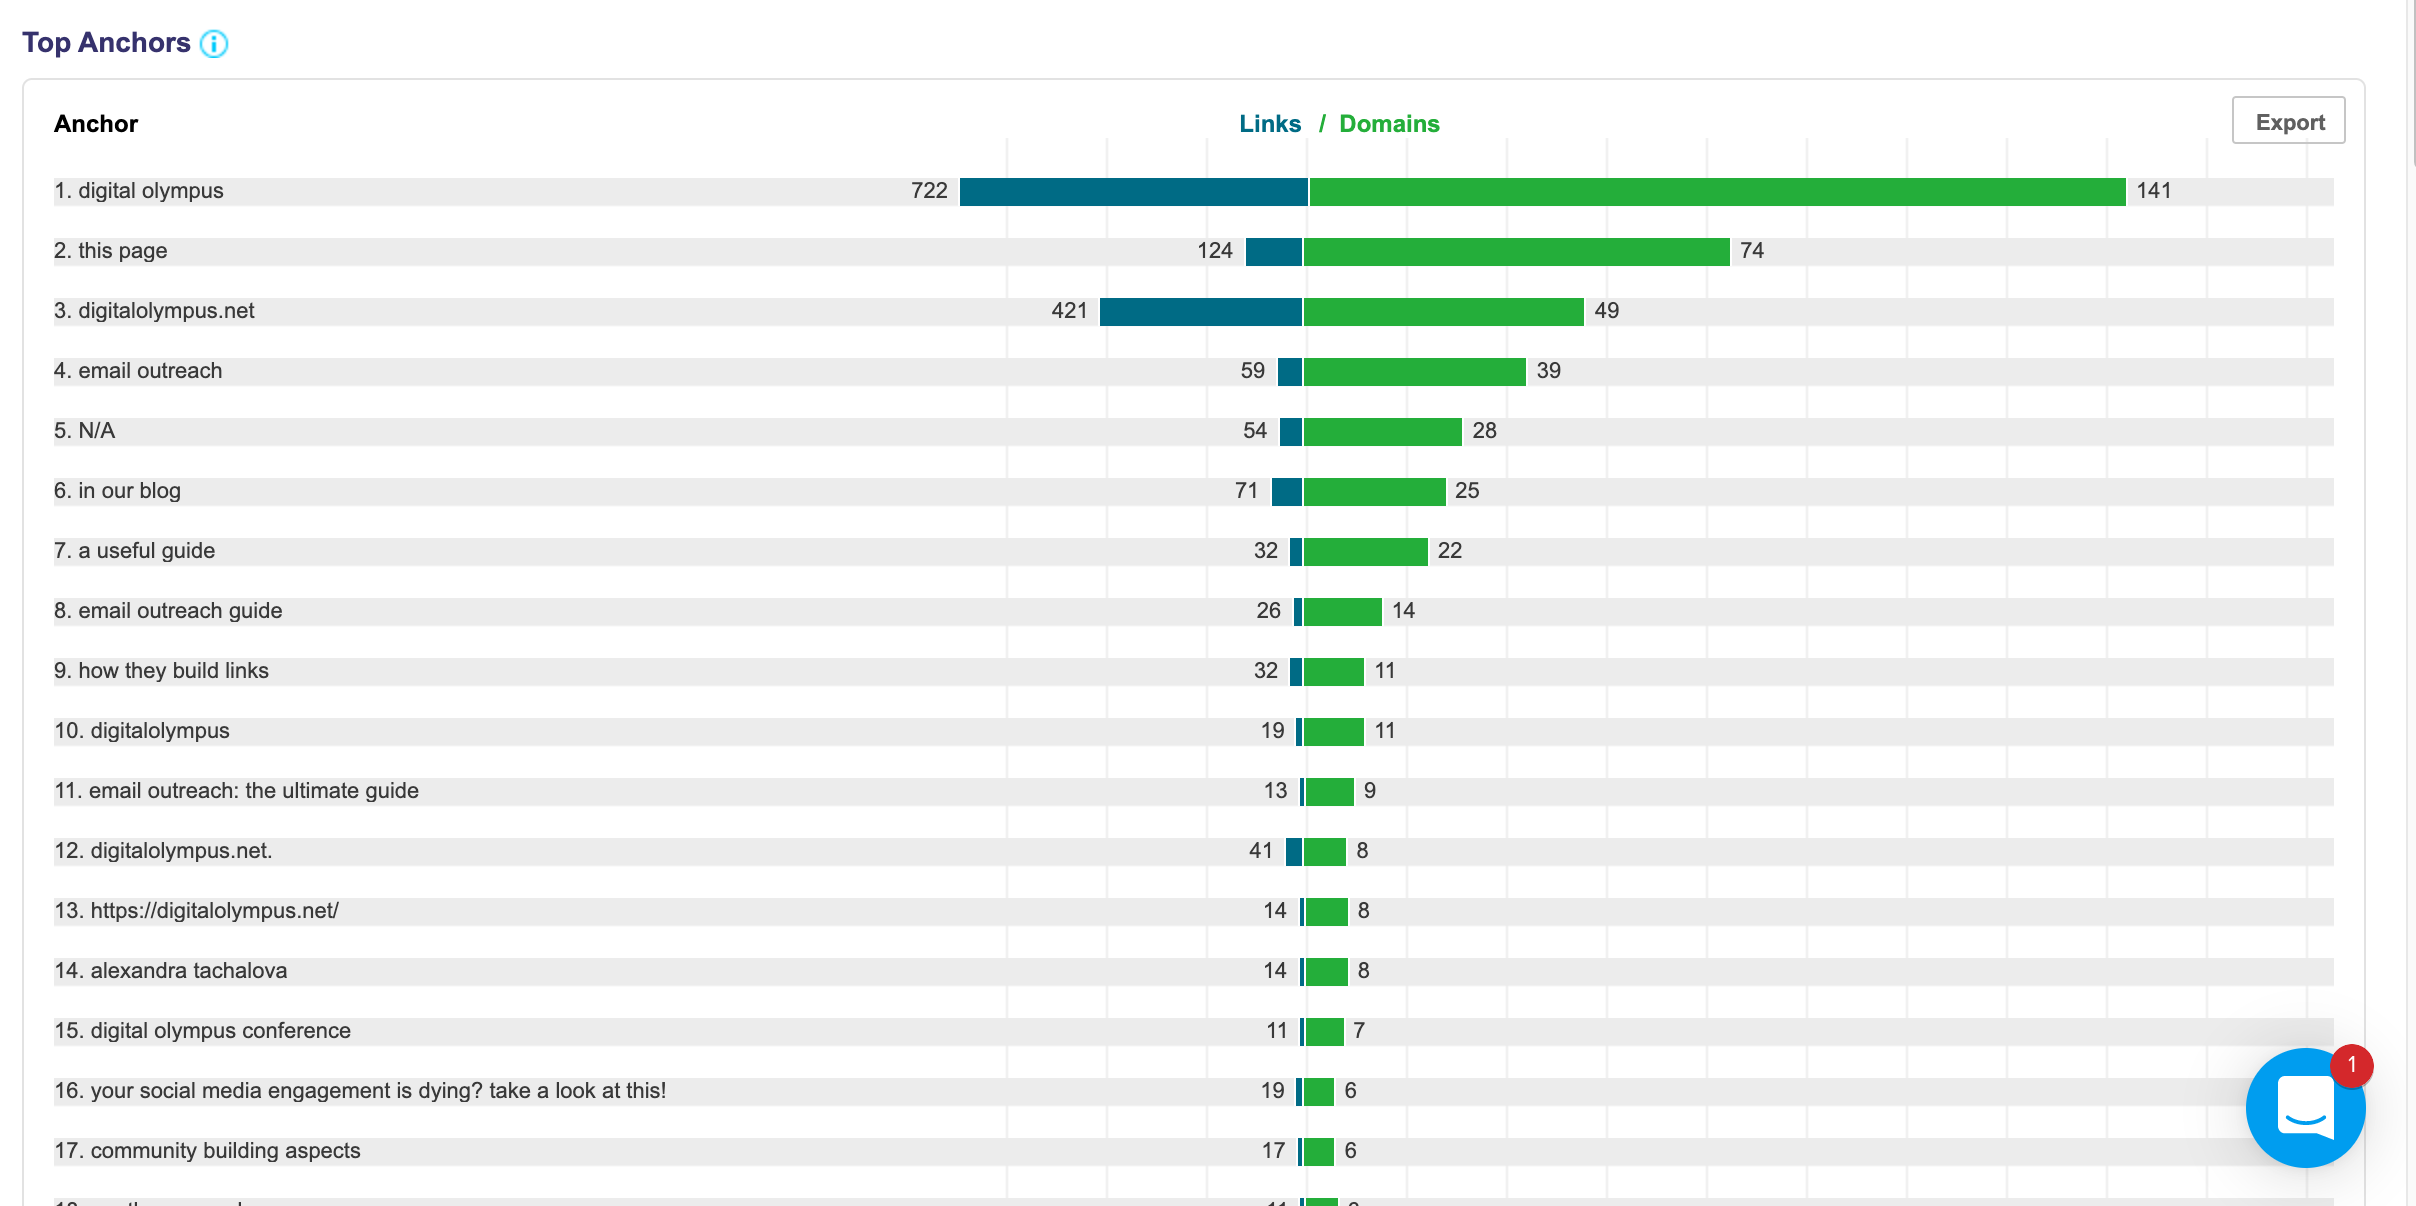Viewport: 2416px width, 1206px height.
Task: Click green domains bar for in our blog
Action: click(x=1374, y=492)
